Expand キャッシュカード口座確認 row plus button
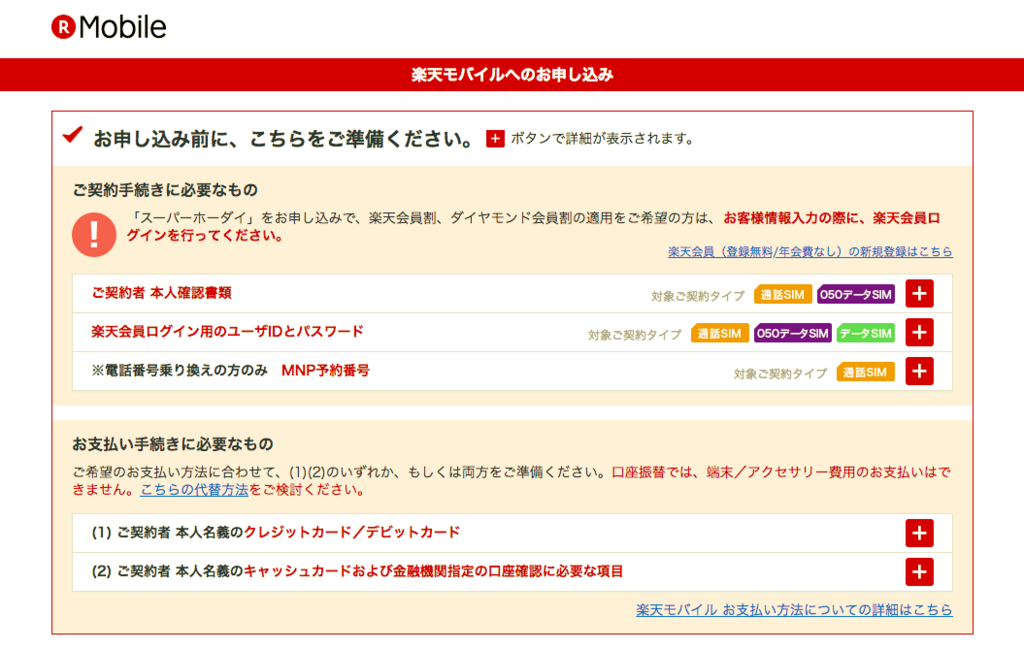 (x=919, y=572)
